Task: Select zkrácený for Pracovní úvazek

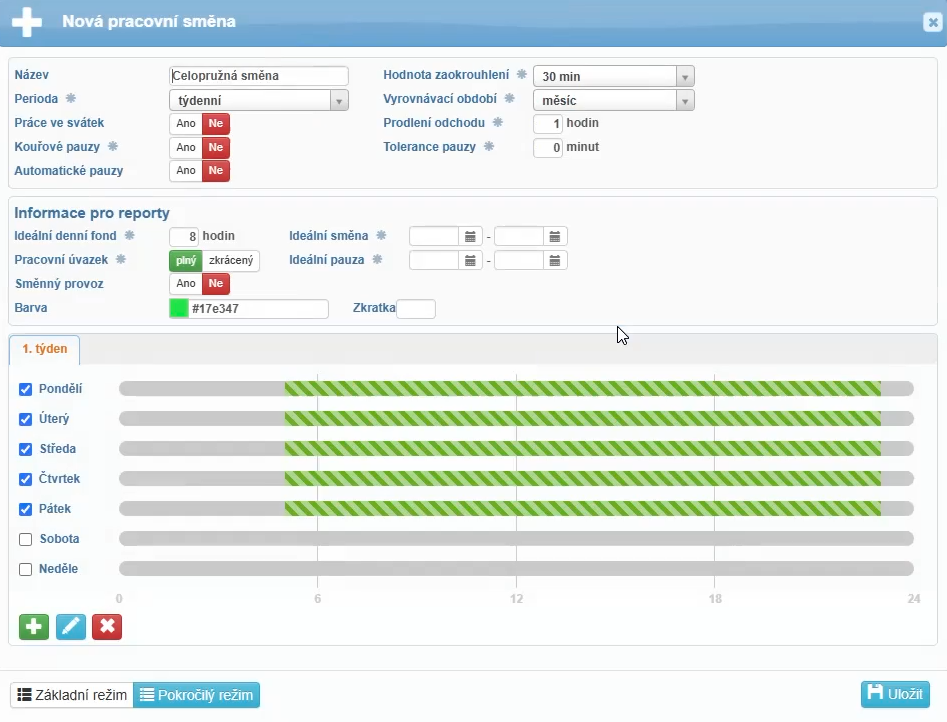Action: [231, 261]
